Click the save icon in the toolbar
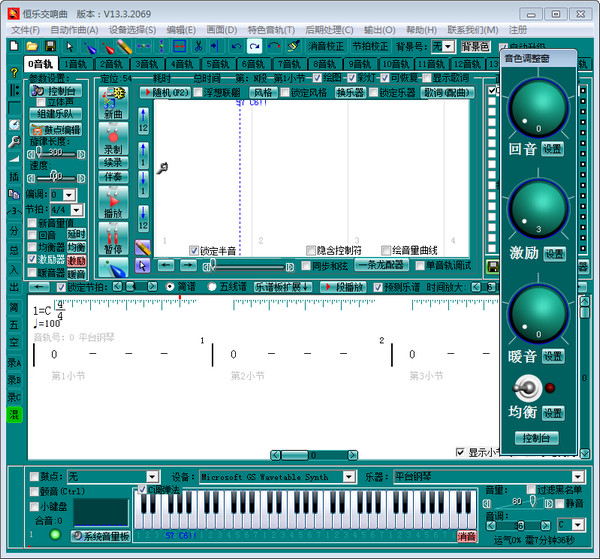The width and height of the screenshot is (600, 559). click(50, 47)
